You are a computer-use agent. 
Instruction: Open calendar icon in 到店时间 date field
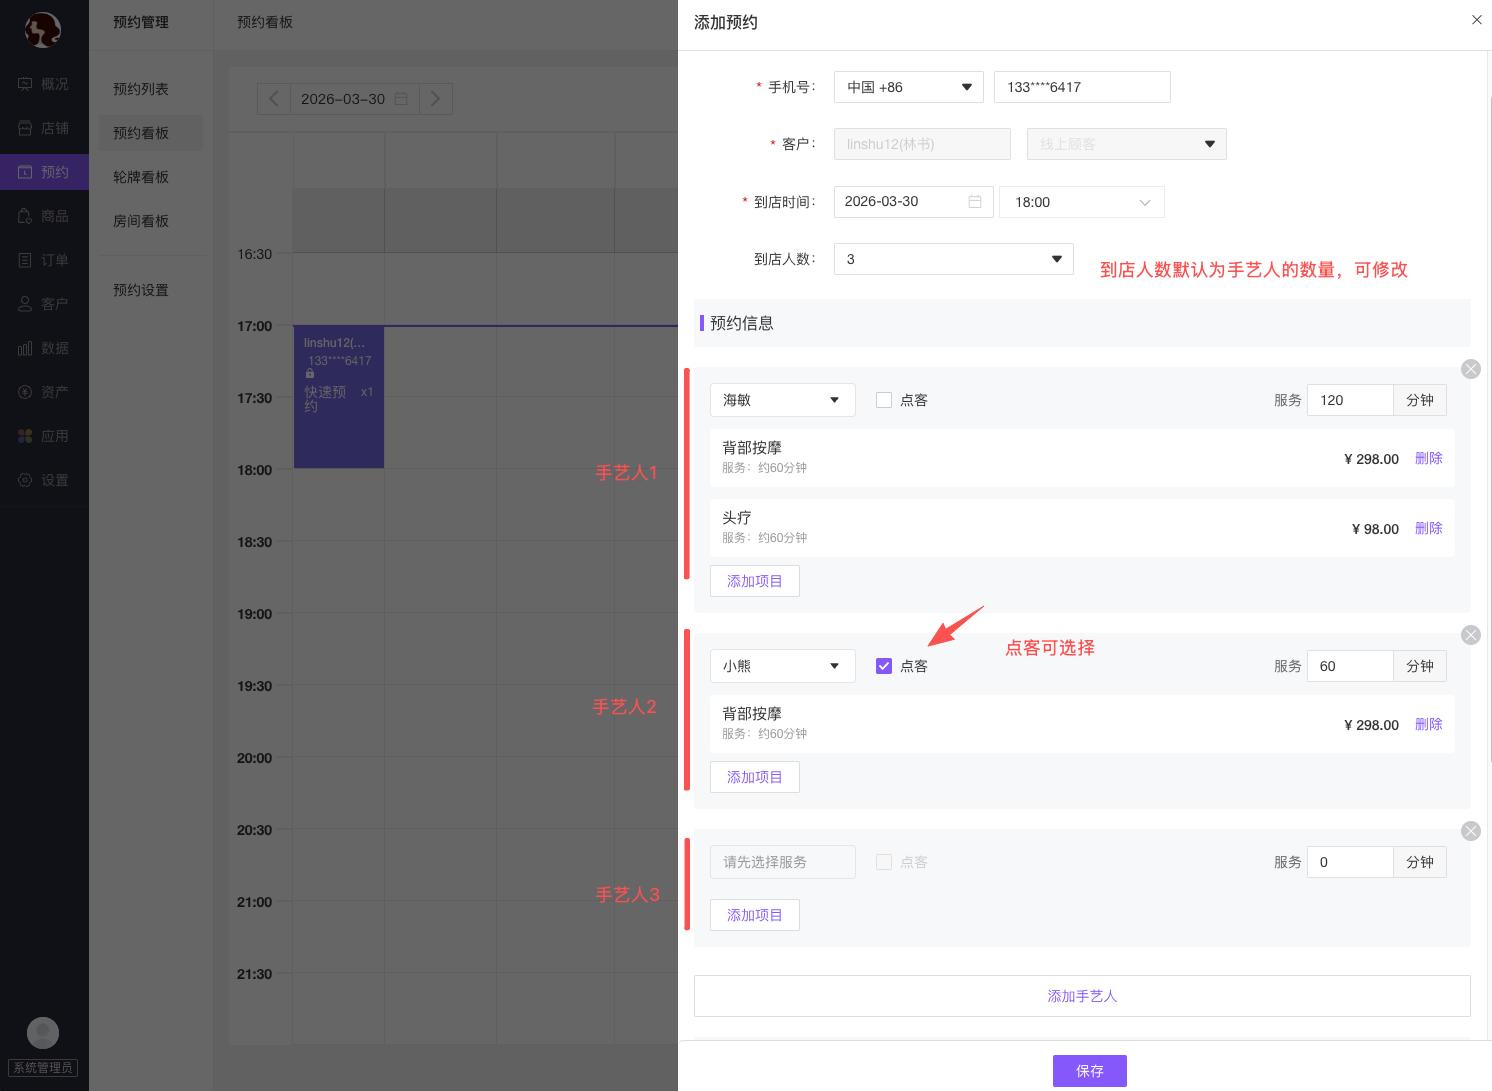pyautogui.click(x=975, y=202)
